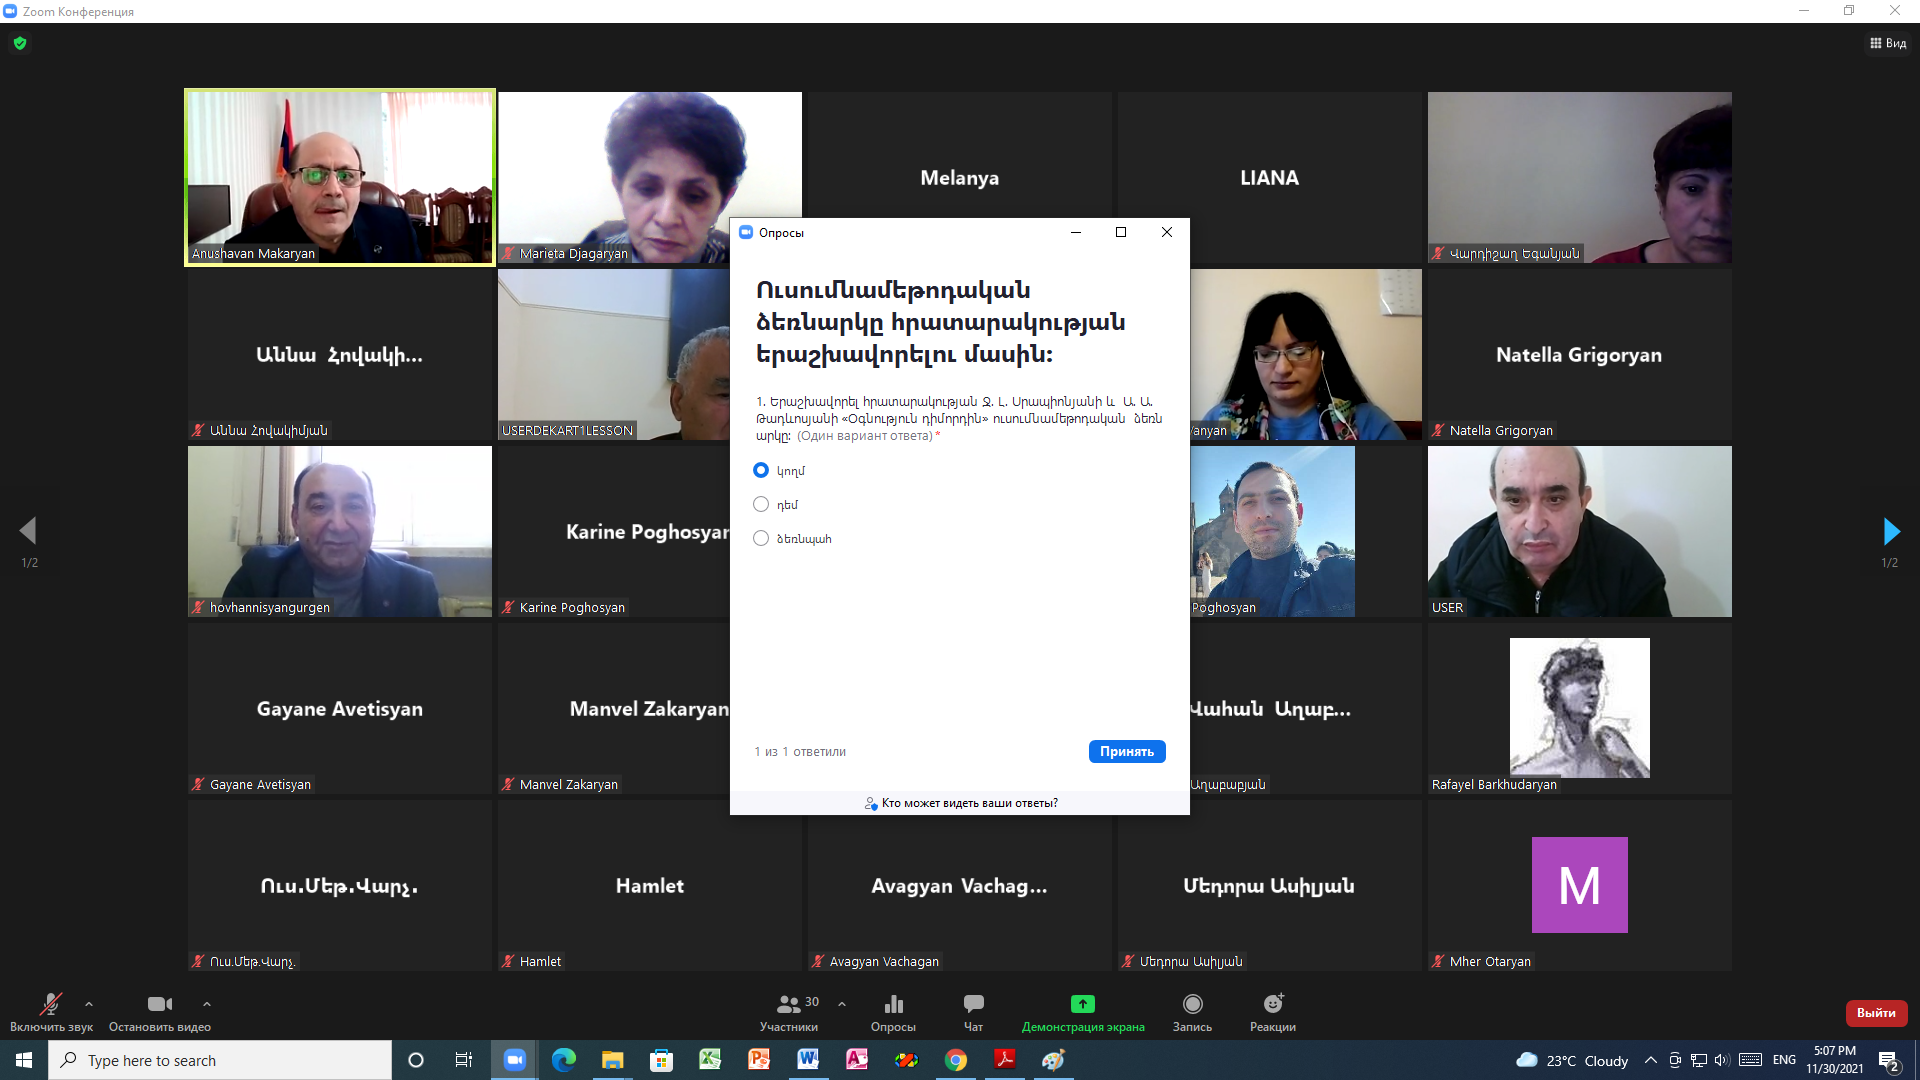Start Демонстрация экрана screen share

pos(1083,1012)
